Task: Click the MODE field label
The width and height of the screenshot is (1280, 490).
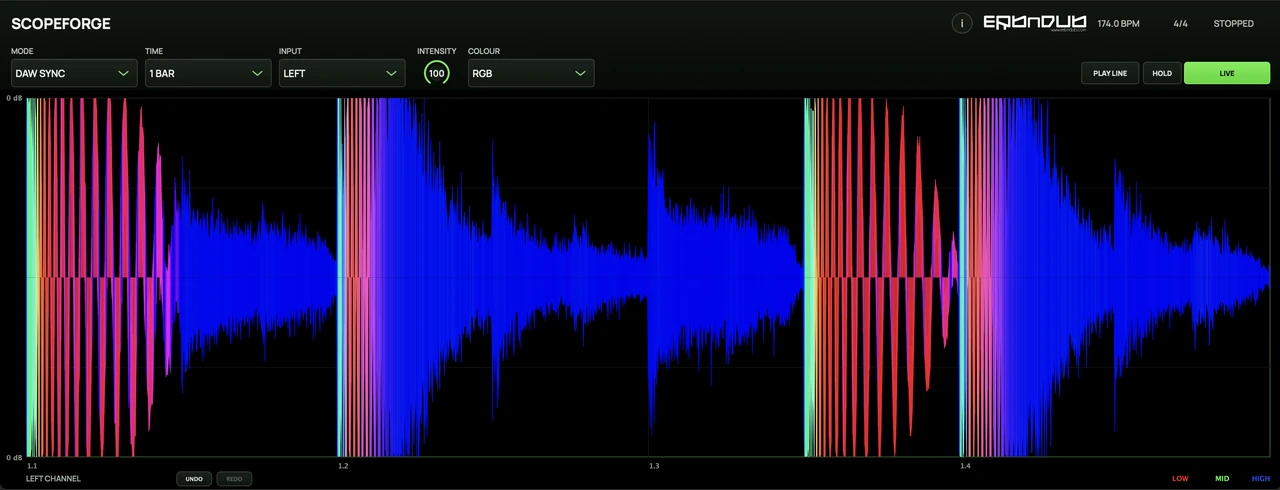Action: [x=22, y=51]
